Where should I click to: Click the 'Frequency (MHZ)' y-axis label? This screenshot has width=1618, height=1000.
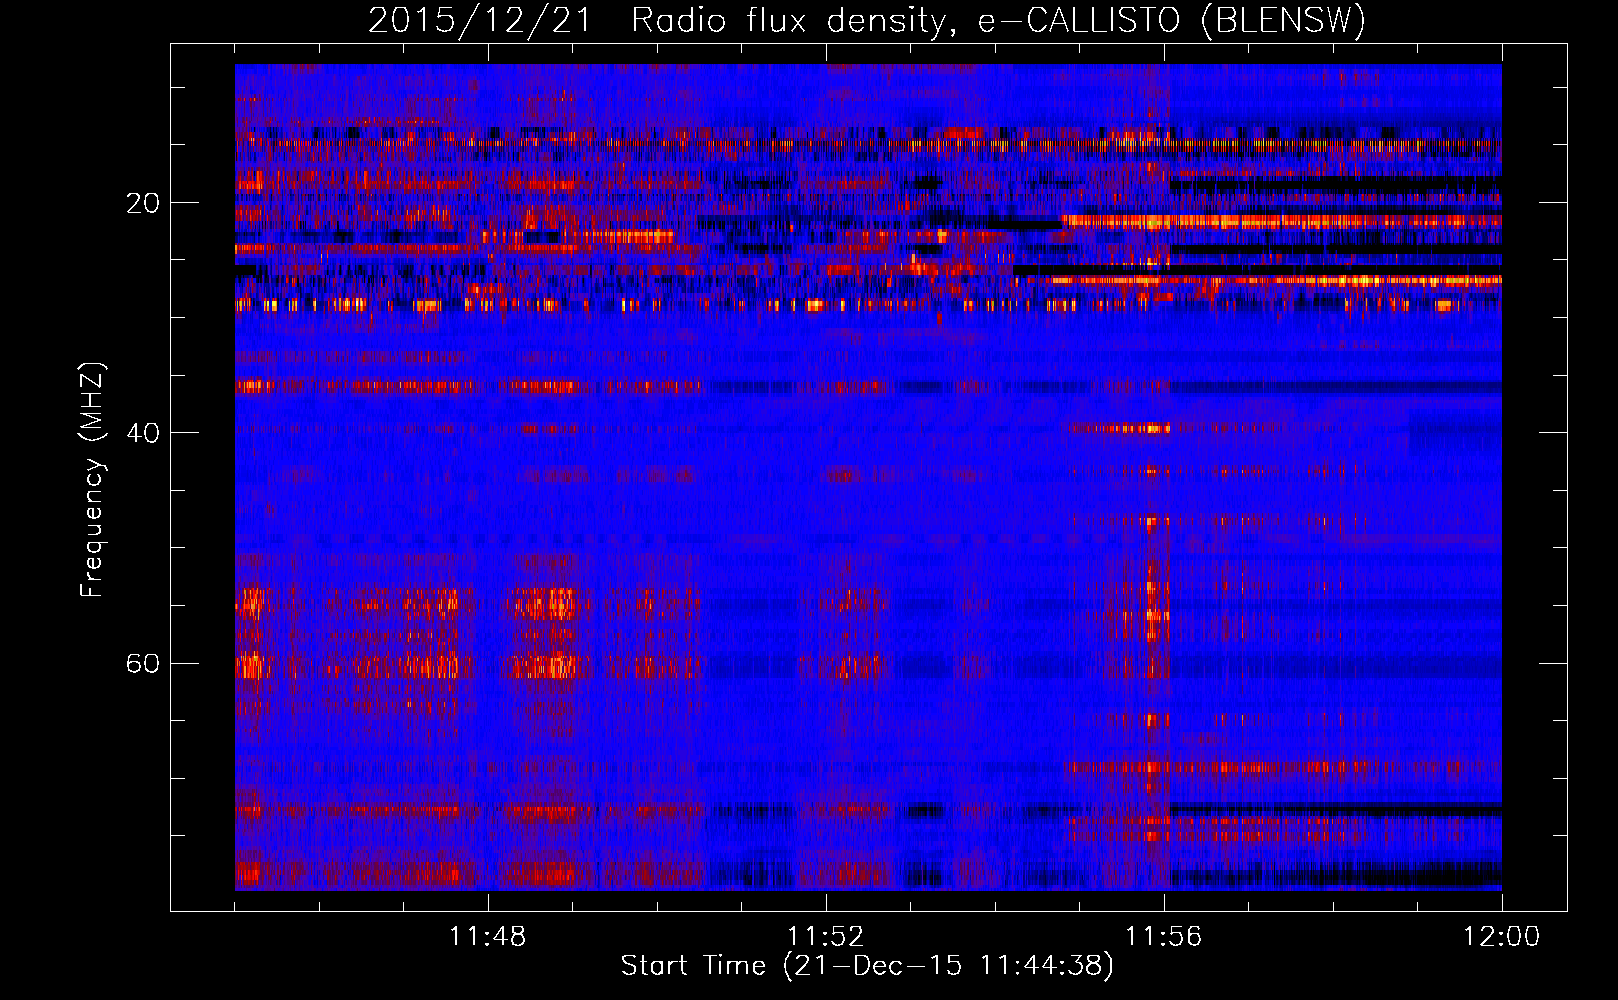point(92,481)
